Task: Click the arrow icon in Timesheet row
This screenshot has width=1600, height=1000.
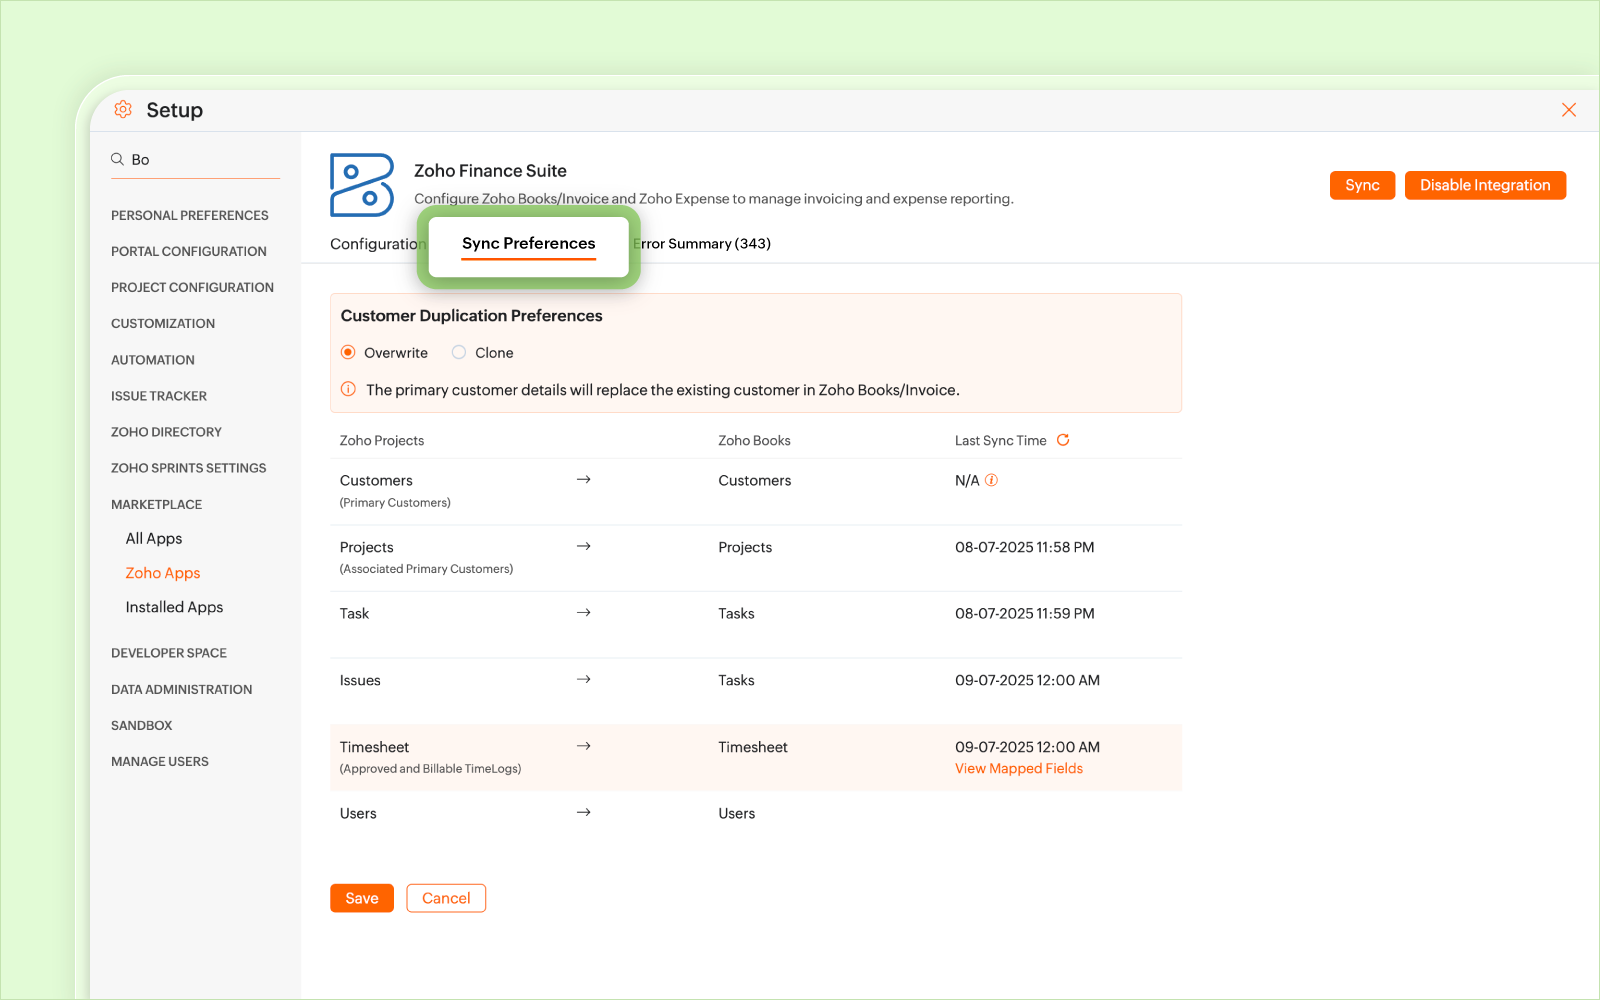Action: click(584, 746)
